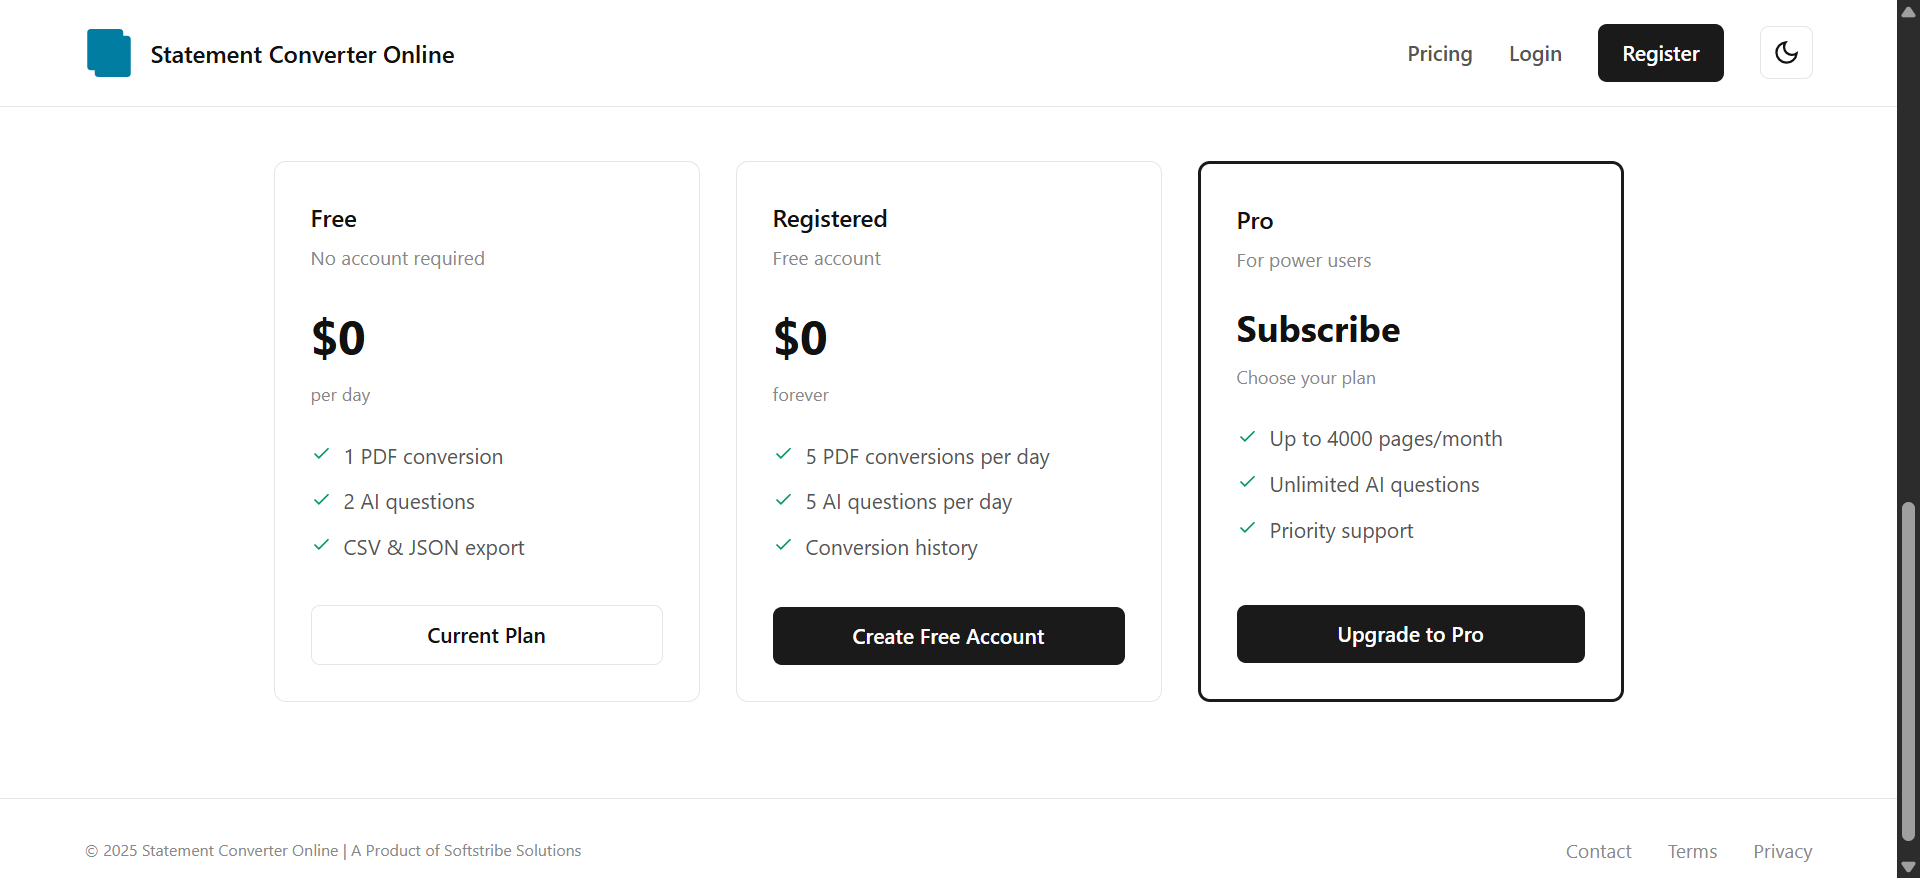Open the Contact footer link
The height and width of the screenshot is (878, 1920).
1598,851
